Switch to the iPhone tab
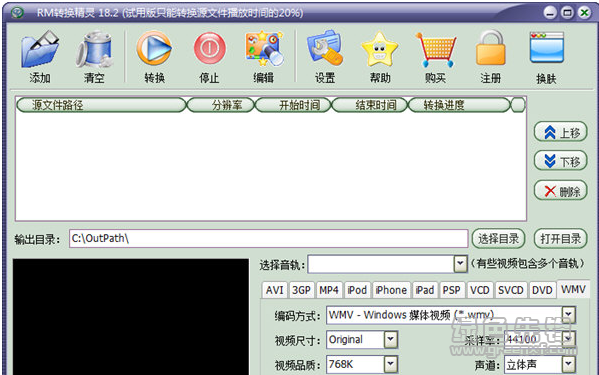The width and height of the screenshot is (599, 375). pos(391,290)
